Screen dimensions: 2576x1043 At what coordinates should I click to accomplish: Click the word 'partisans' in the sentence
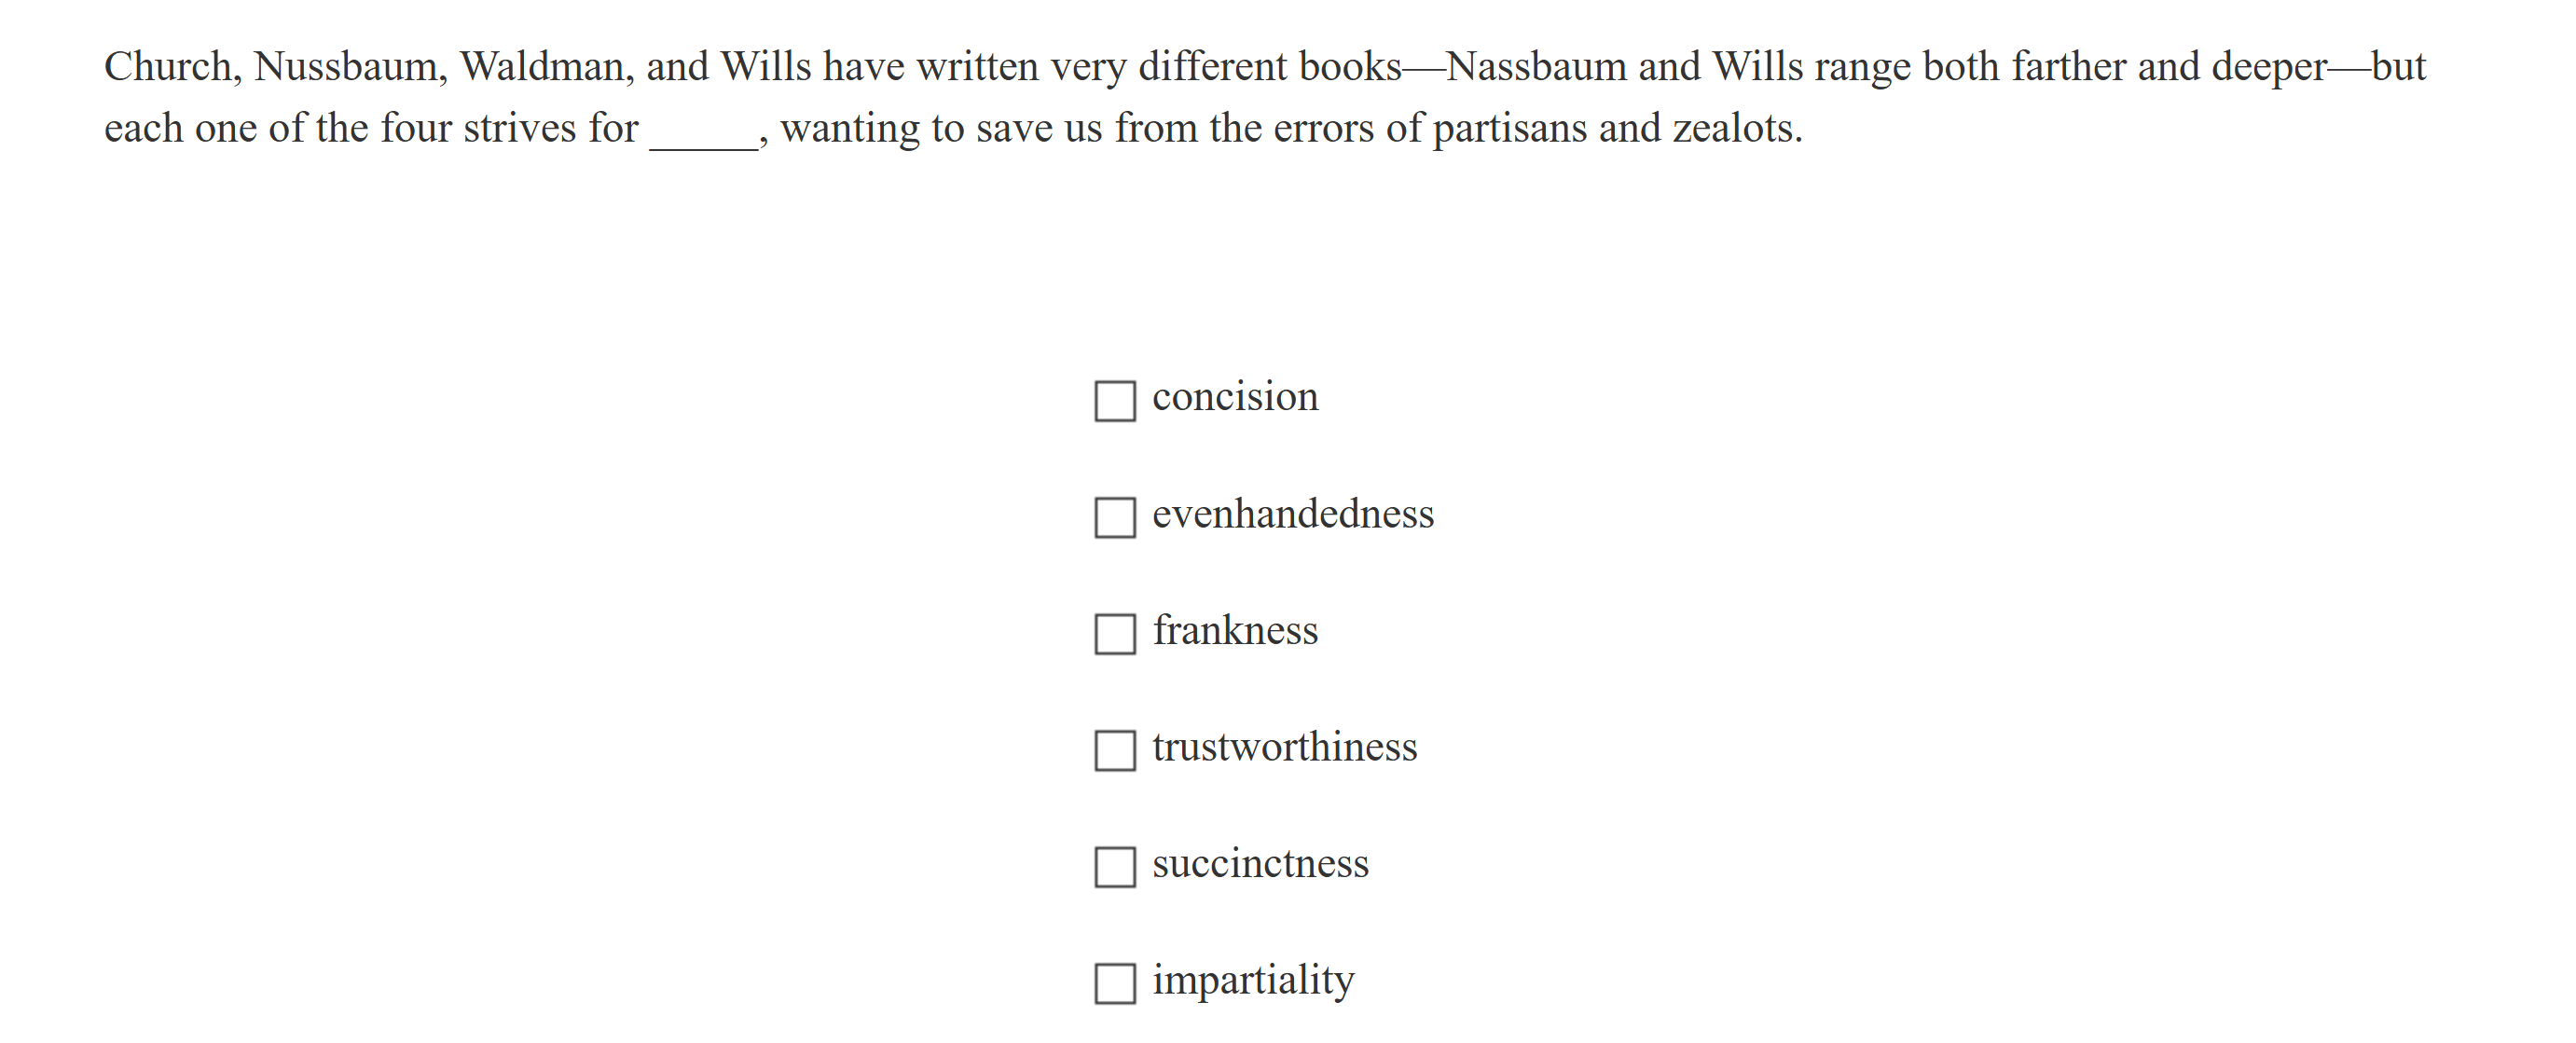pos(1509,129)
